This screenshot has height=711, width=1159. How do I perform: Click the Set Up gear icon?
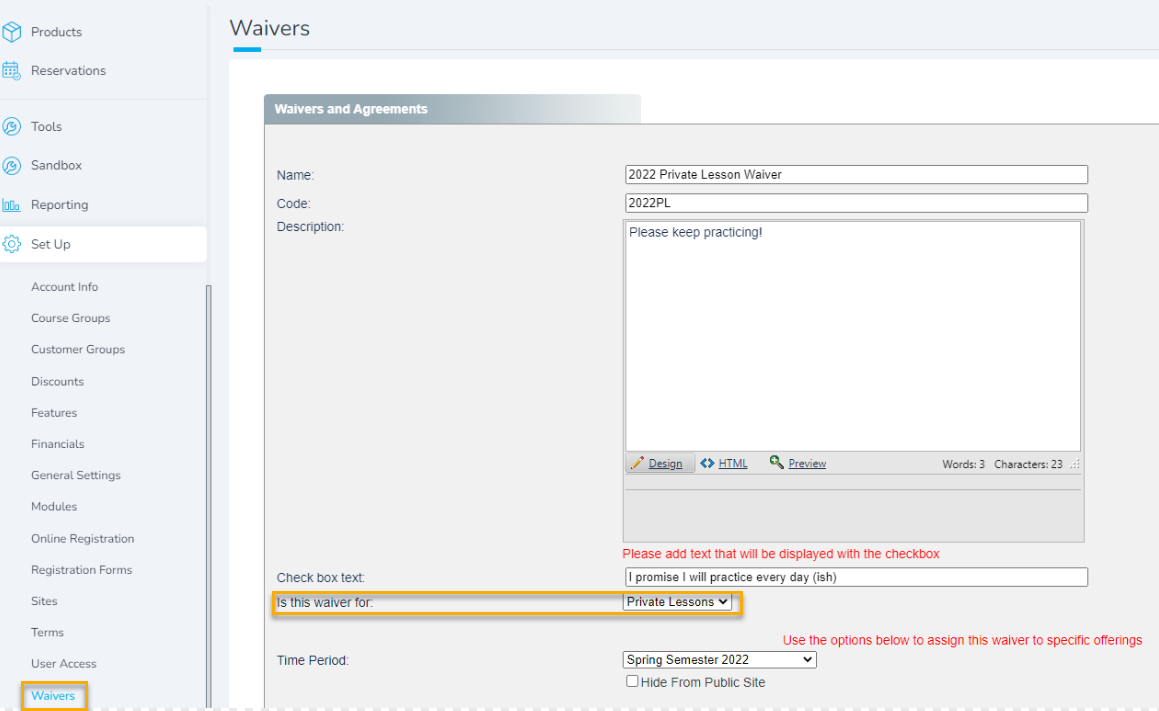point(12,244)
